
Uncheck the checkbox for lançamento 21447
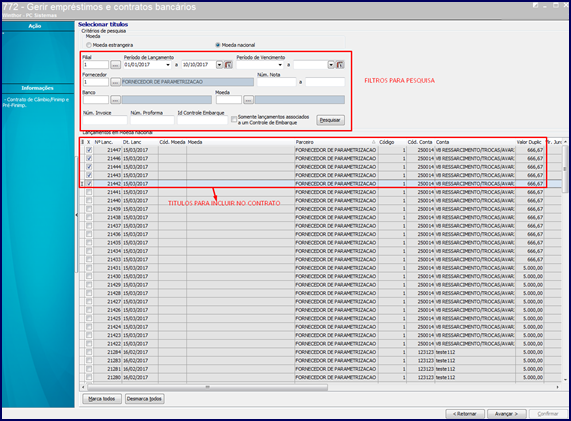coord(89,150)
